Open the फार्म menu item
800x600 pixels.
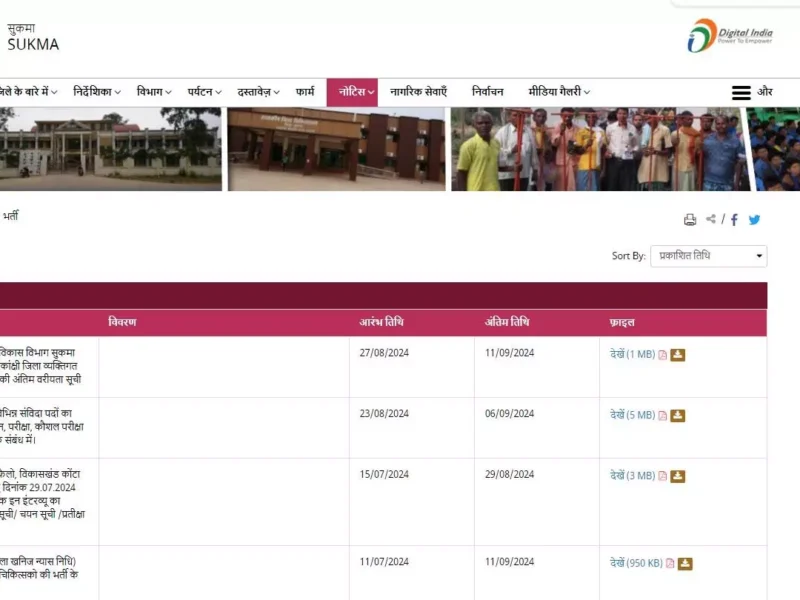305,92
